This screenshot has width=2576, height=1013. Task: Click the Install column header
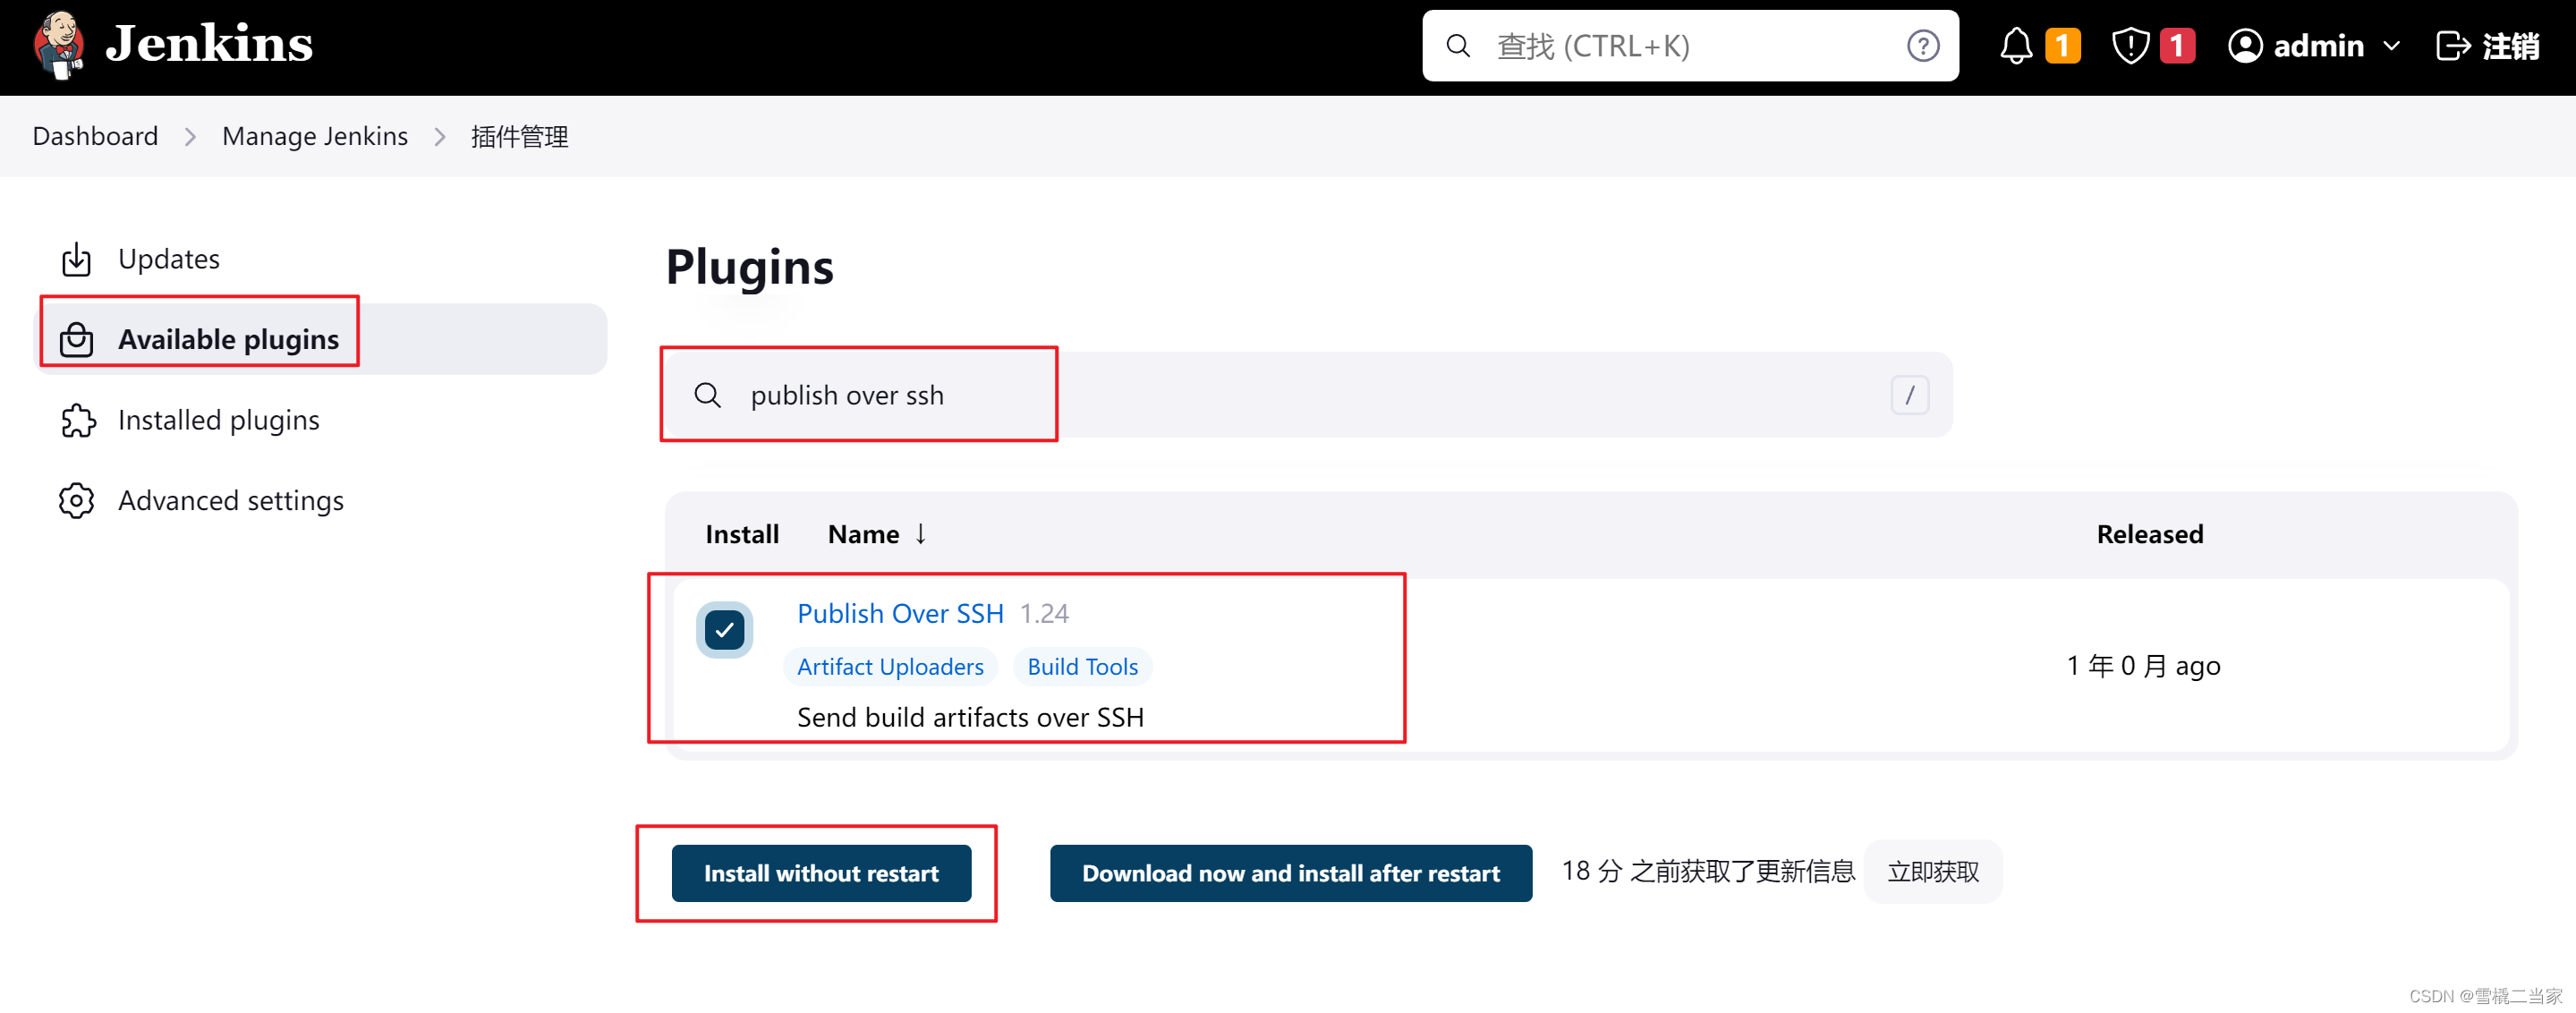tap(742, 534)
